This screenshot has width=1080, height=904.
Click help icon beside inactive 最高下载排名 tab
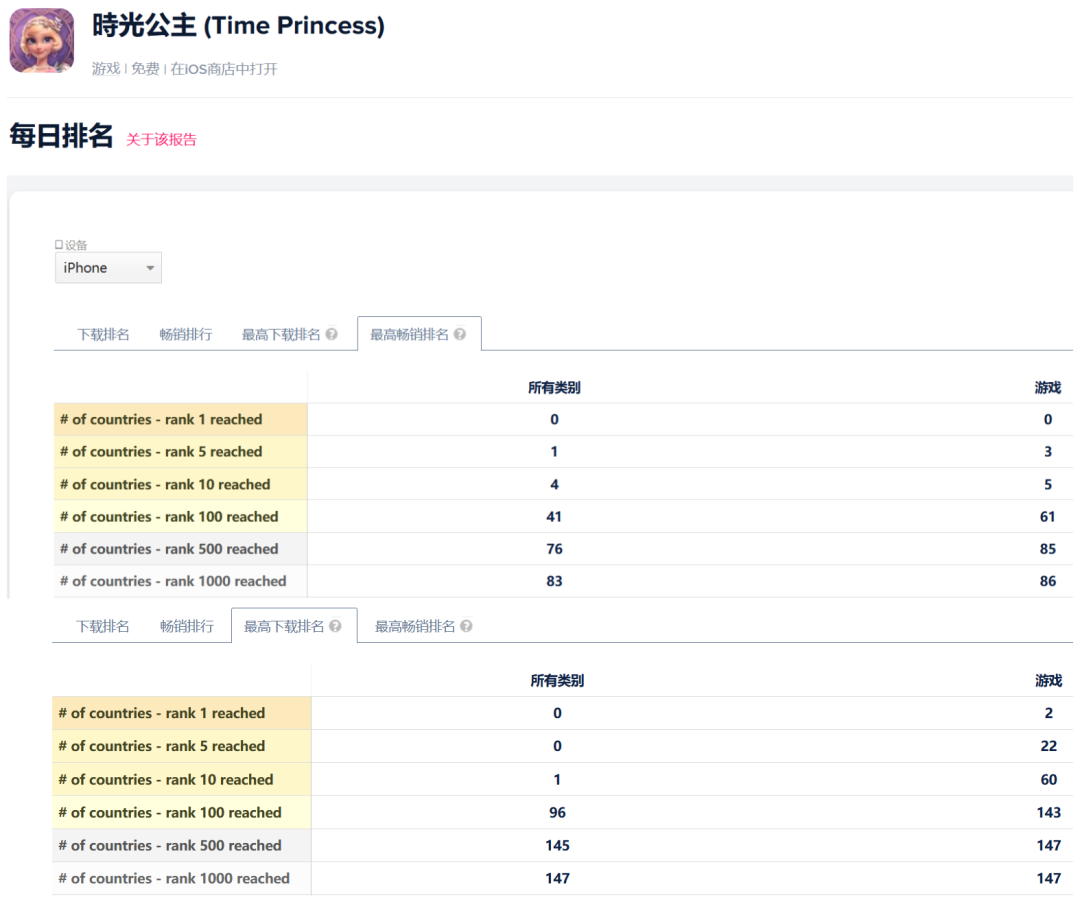331,335
